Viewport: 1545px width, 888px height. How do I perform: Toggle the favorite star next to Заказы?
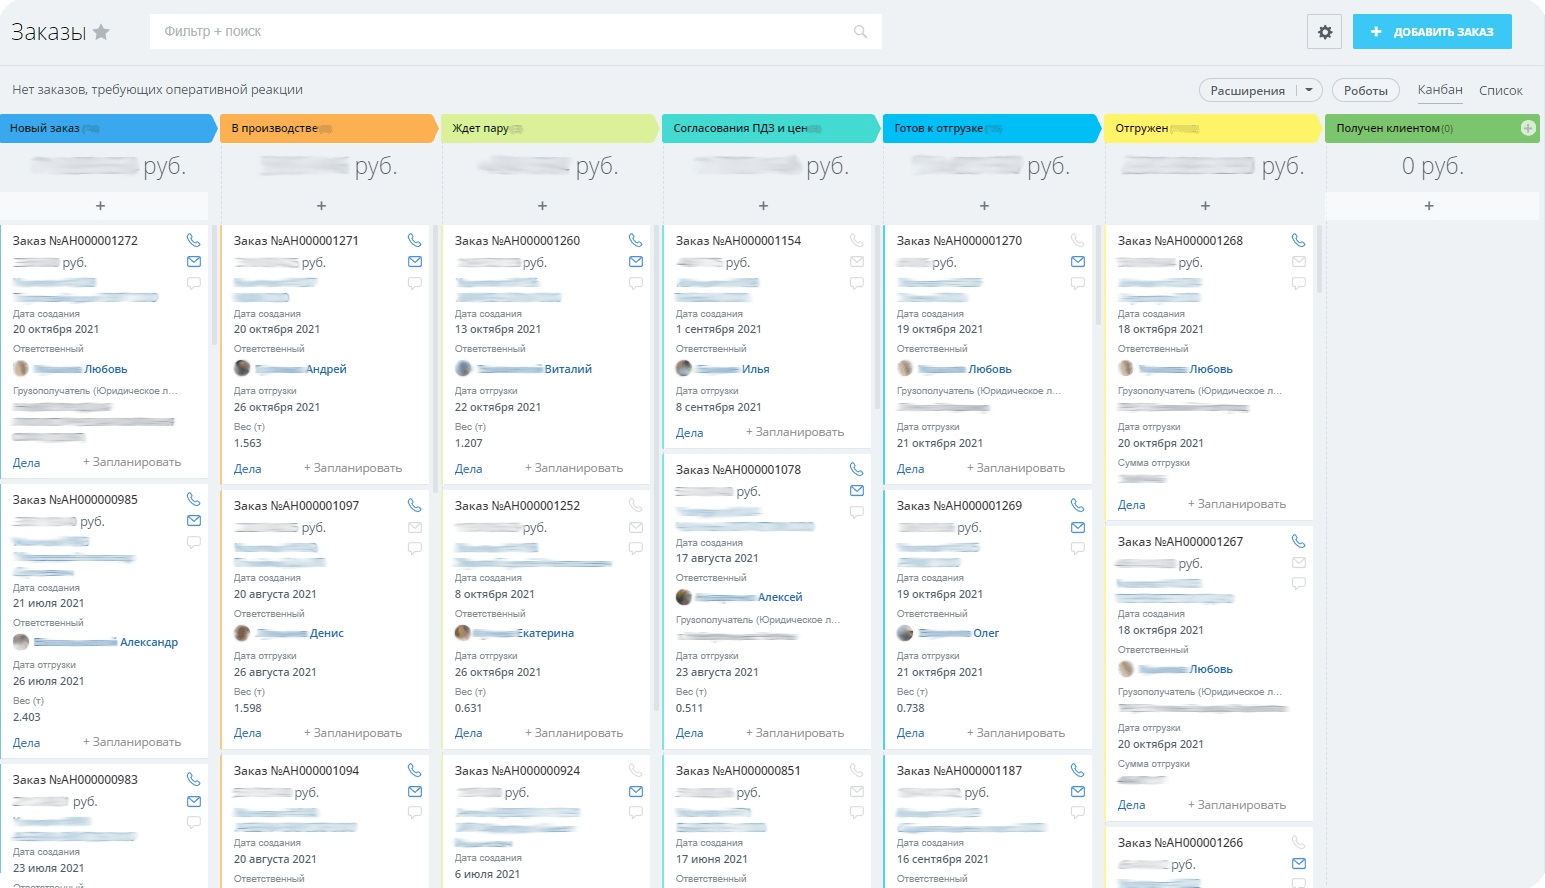pyautogui.click(x=101, y=32)
